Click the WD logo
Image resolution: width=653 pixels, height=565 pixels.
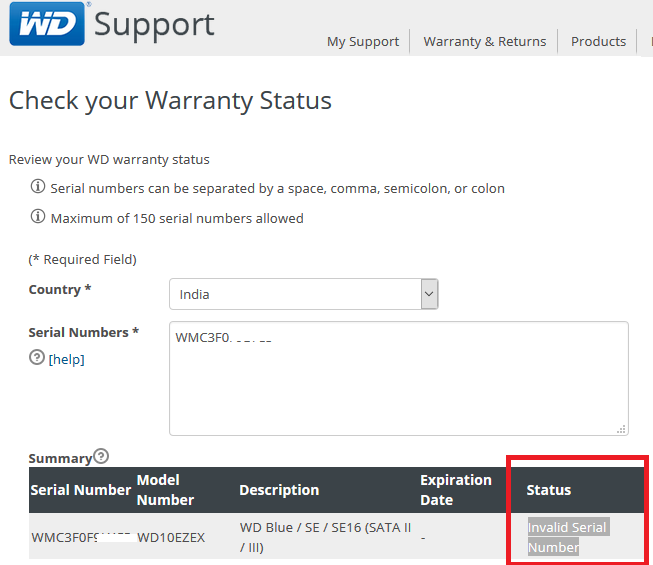(x=47, y=24)
